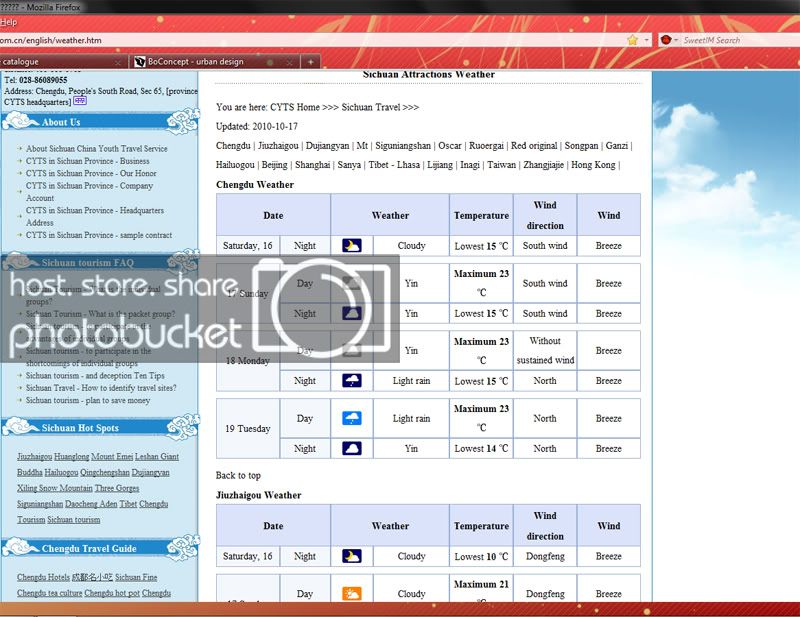Screen dimensions: 800x617
Task: Jump to Hailuogou in the city list
Action: click(x=235, y=165)
